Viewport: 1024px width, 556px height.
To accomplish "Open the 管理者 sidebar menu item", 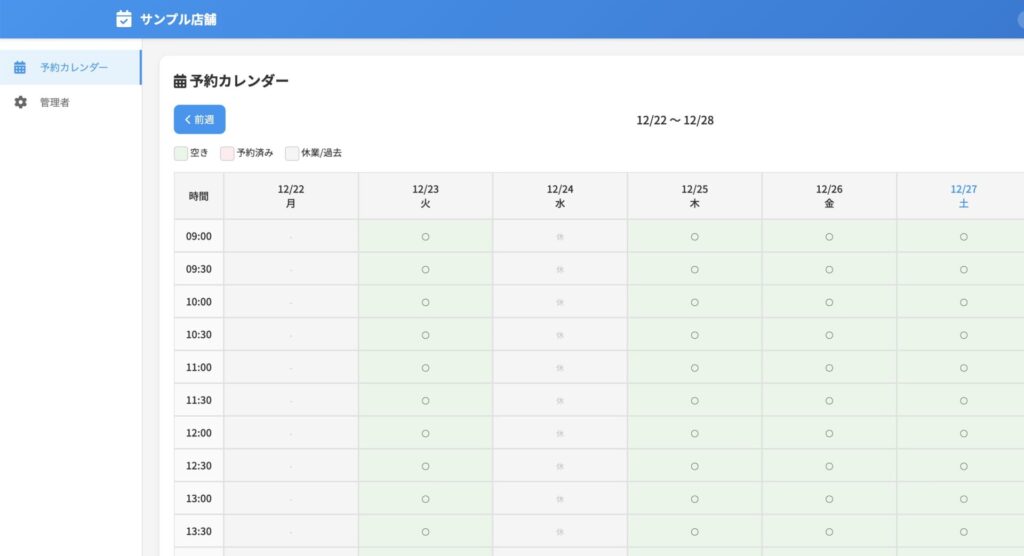I will 54,102.
